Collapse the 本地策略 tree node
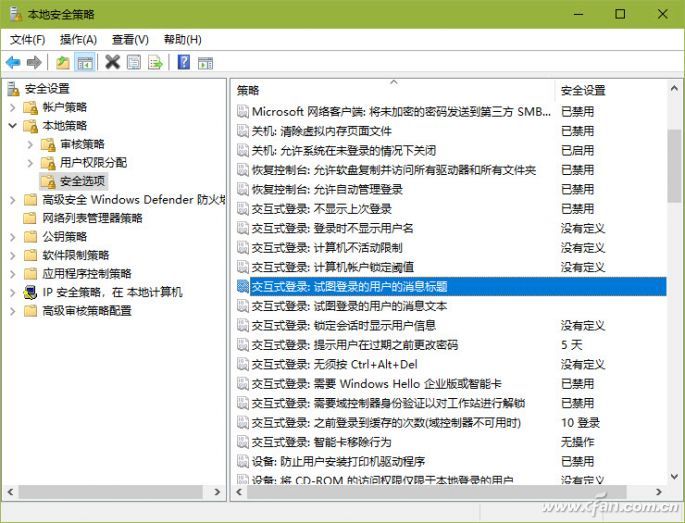 click(13, 126)
